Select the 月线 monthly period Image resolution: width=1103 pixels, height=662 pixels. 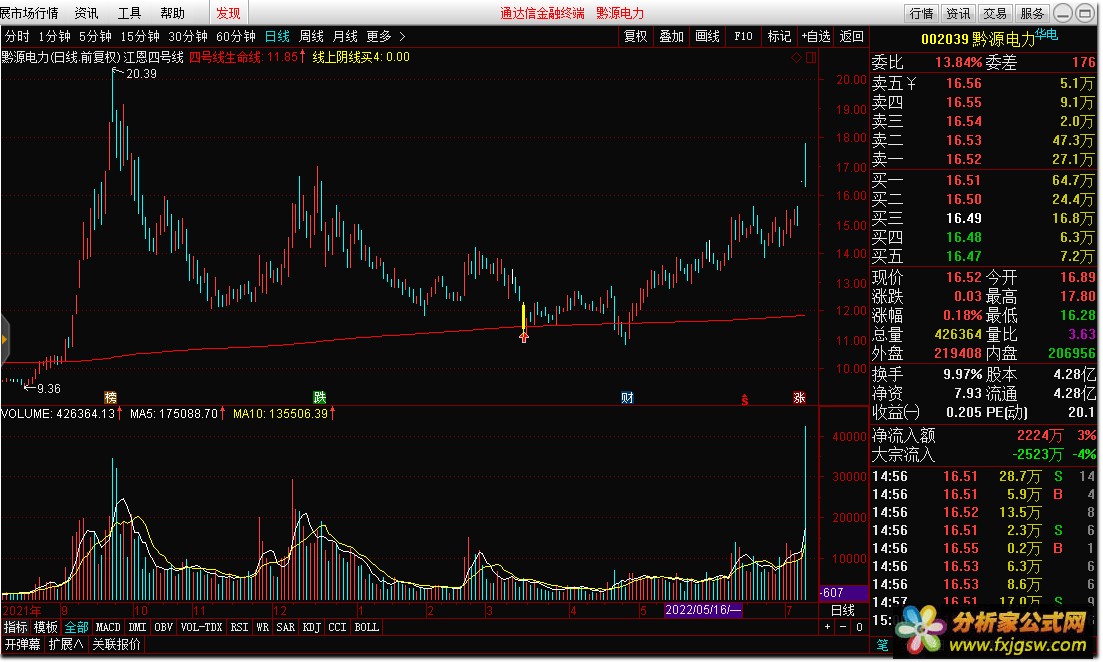345,36
